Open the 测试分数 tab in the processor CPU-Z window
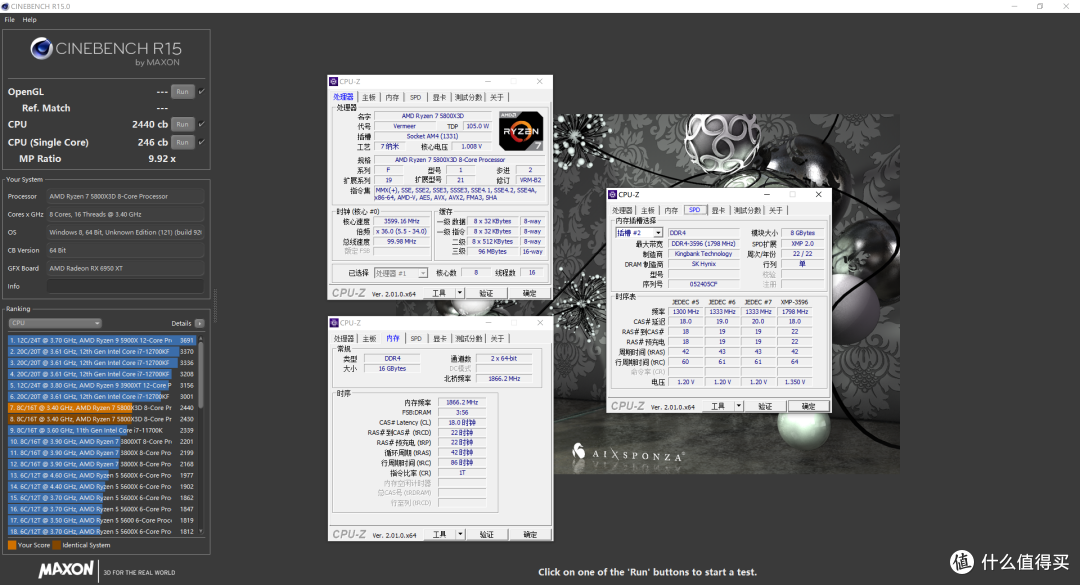The width and height of the screenshot is (1080, 585). (x=468, y=97)
